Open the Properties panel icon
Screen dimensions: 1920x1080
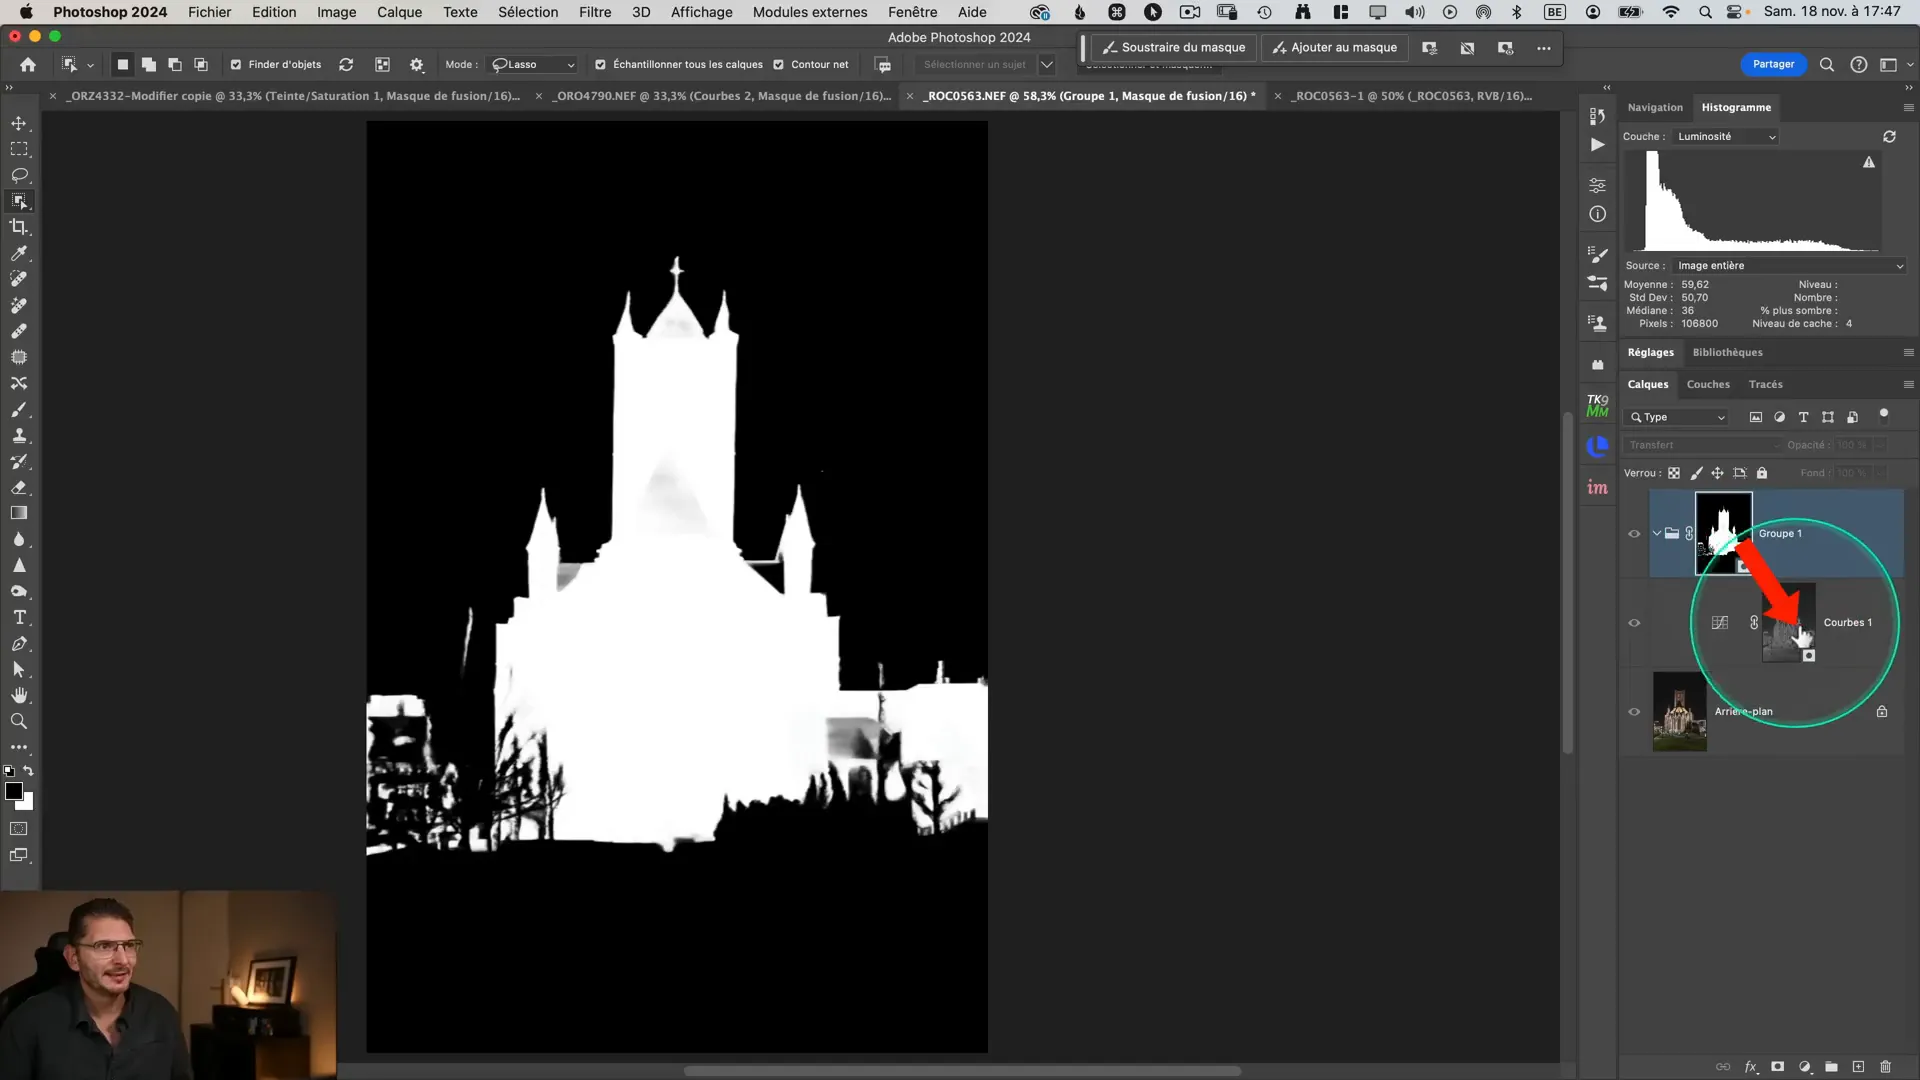(x=1597, y=186)
